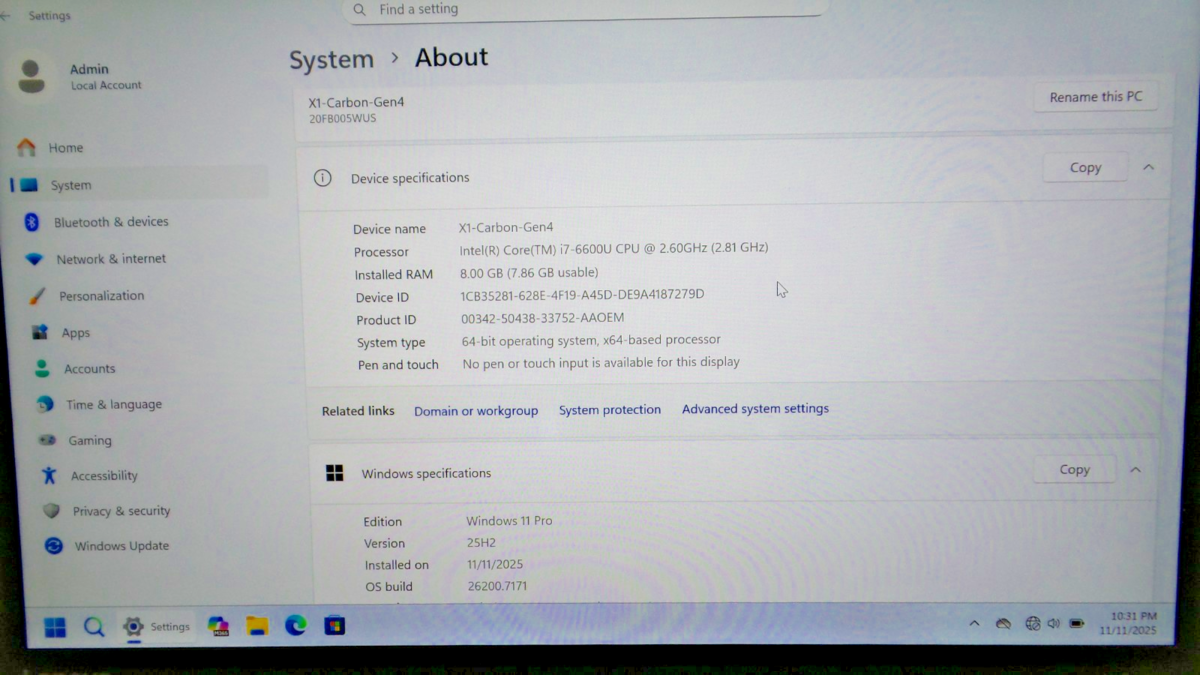The image size is (1200, 675).
Task: Open the Advanced system settings link
Action: point(755,409)
